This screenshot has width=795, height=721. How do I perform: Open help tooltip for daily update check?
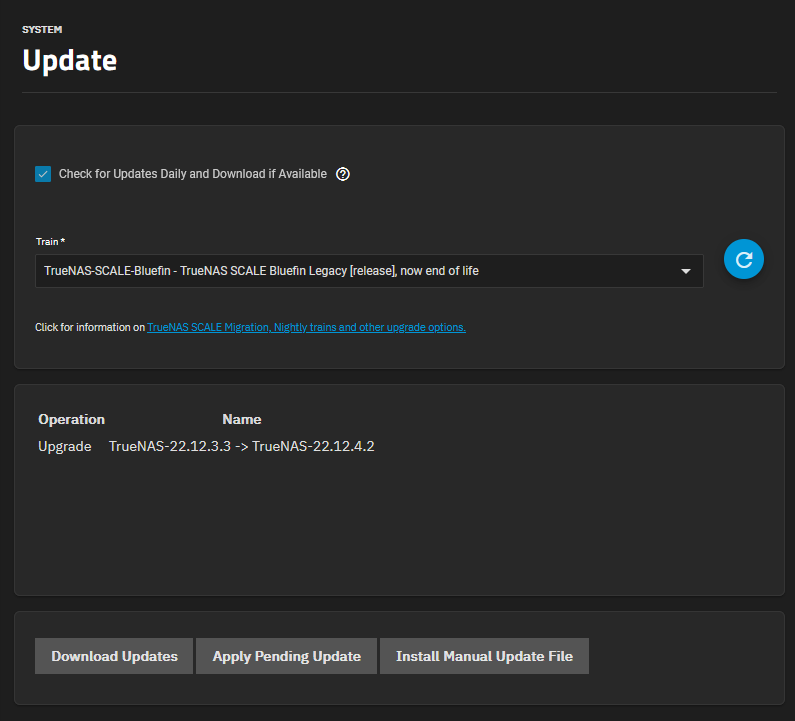pos(343,174)
